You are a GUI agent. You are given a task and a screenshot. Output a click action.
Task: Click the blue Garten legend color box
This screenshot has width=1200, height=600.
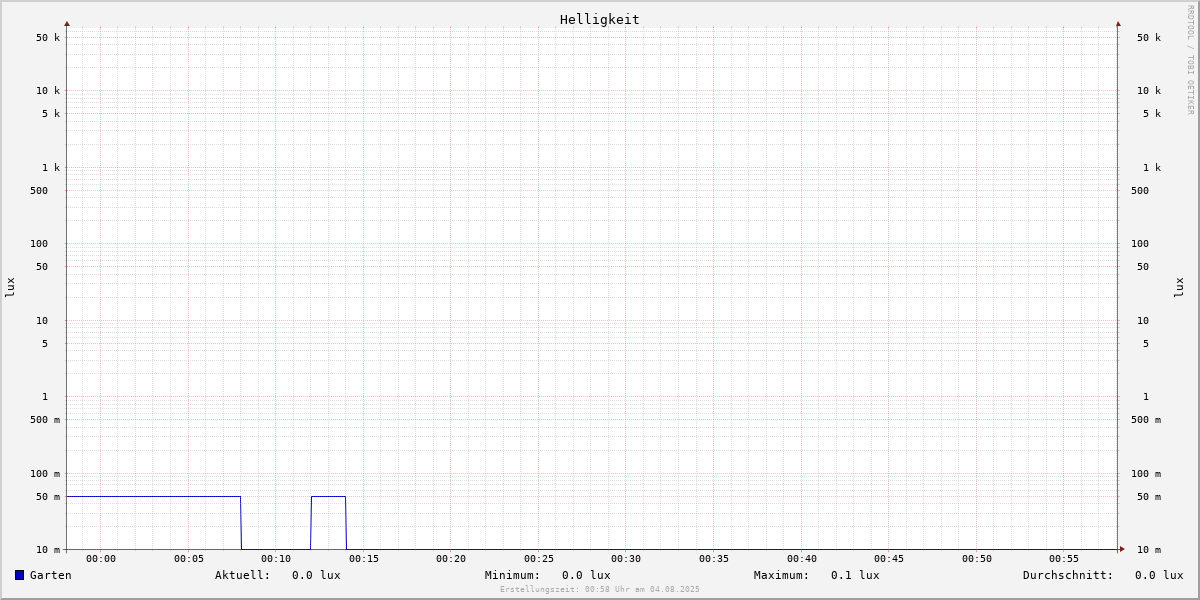pyautogui.click(x=19, y=575)
